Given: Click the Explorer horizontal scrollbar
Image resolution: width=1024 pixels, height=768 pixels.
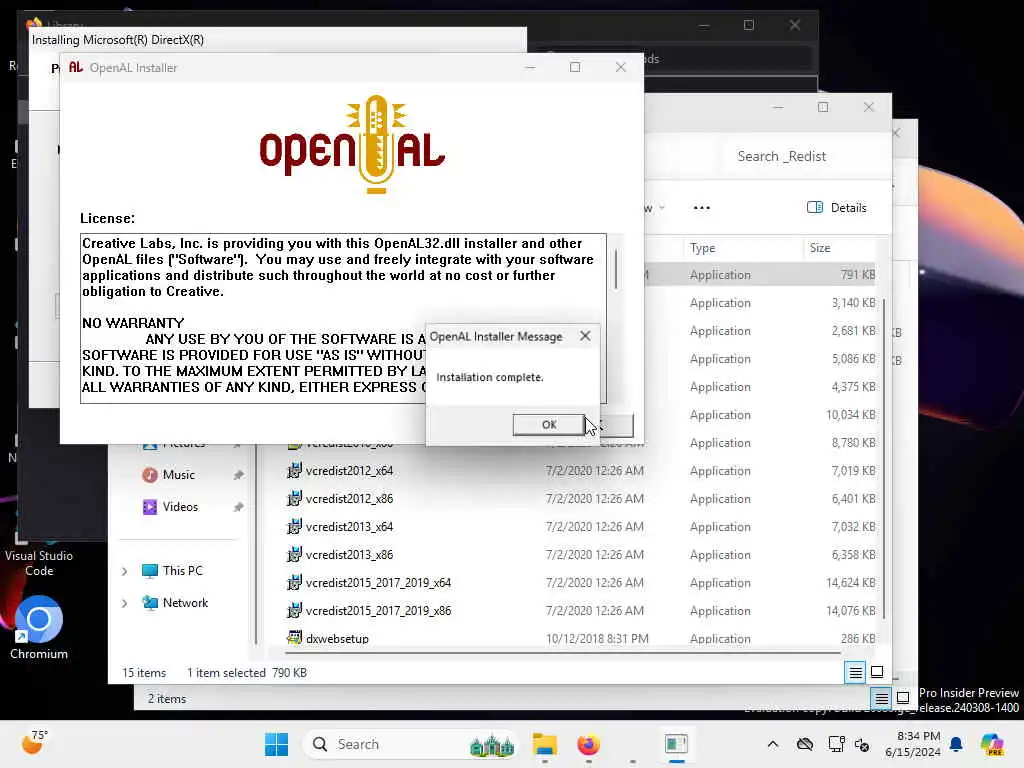Looking at the screenshot, I should coord(563,652).
